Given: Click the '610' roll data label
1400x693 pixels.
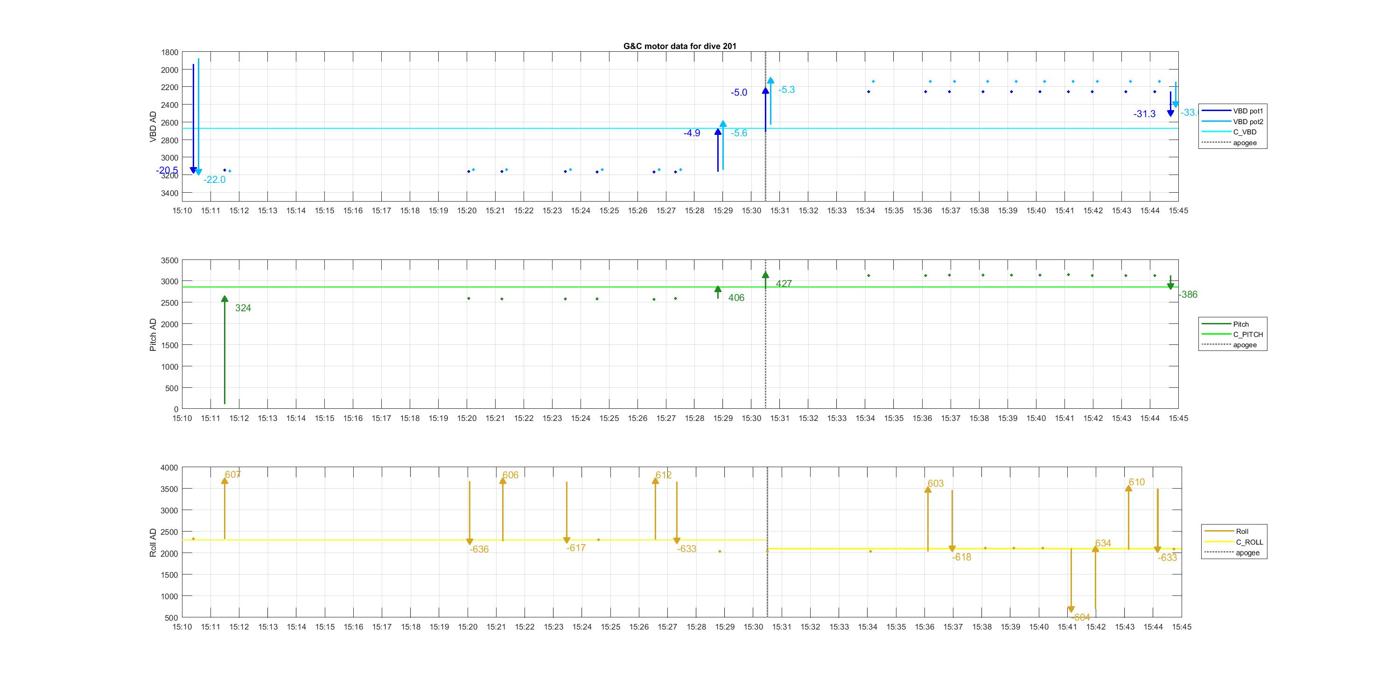Looking at the screenshot, I should pyautogui.click(x=1136, y=483).
